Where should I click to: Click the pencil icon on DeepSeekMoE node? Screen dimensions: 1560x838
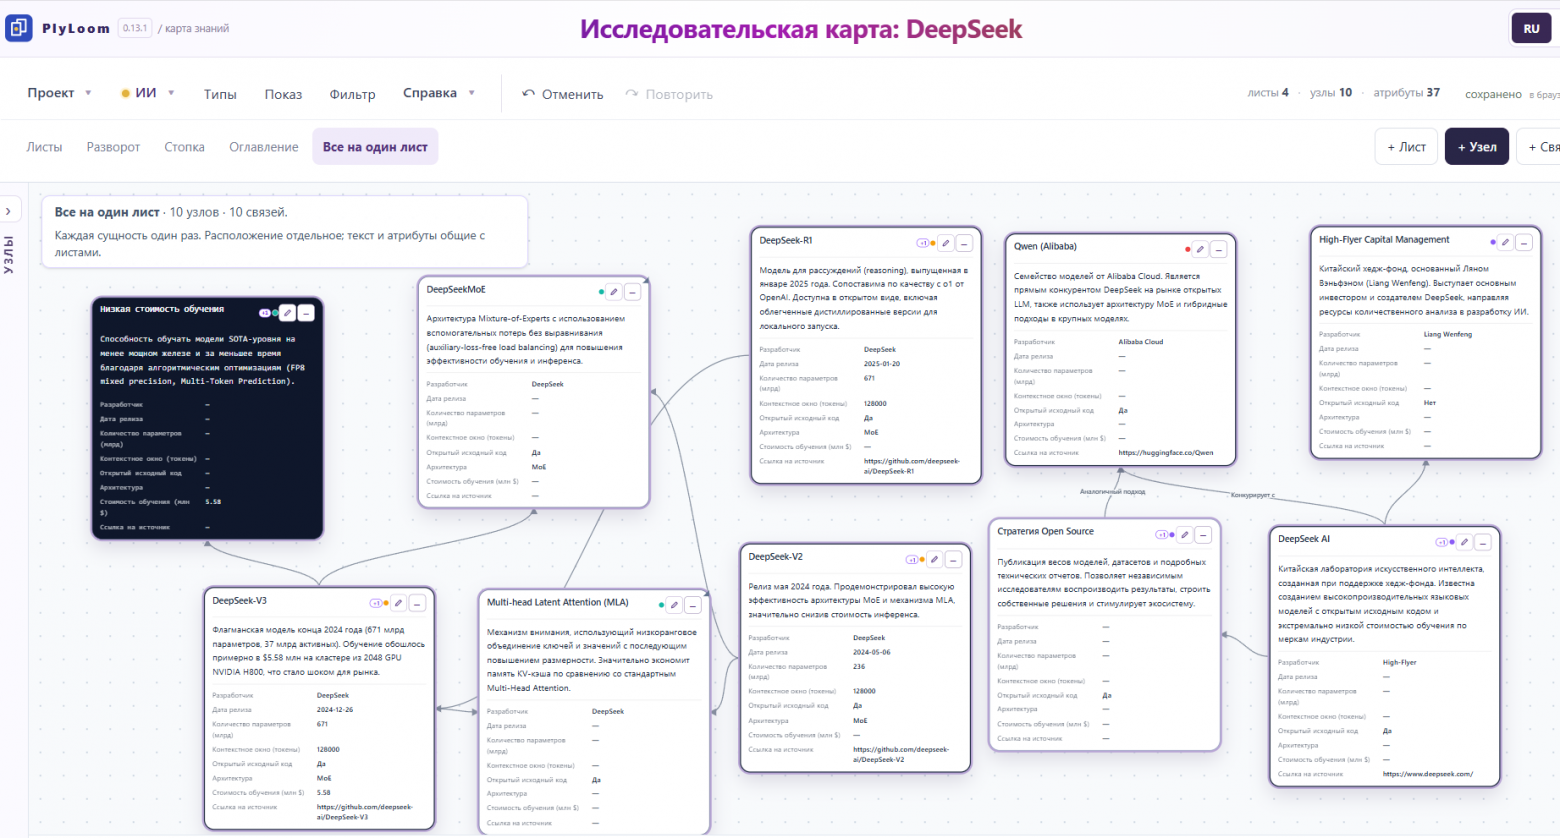click(614, 292)
